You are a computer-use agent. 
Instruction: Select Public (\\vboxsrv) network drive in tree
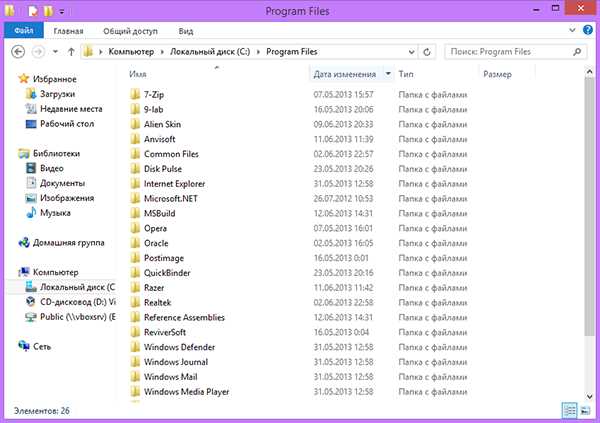(78, 317)
